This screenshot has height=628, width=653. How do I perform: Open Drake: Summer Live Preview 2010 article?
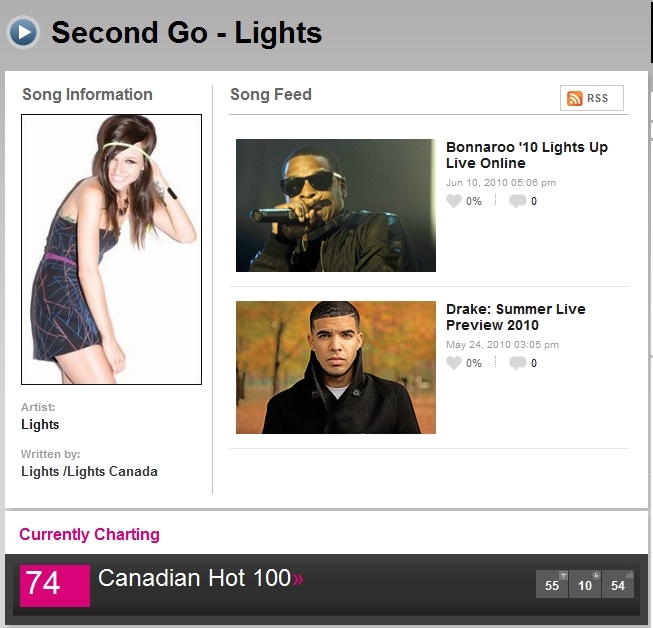(x=515, y=317)
